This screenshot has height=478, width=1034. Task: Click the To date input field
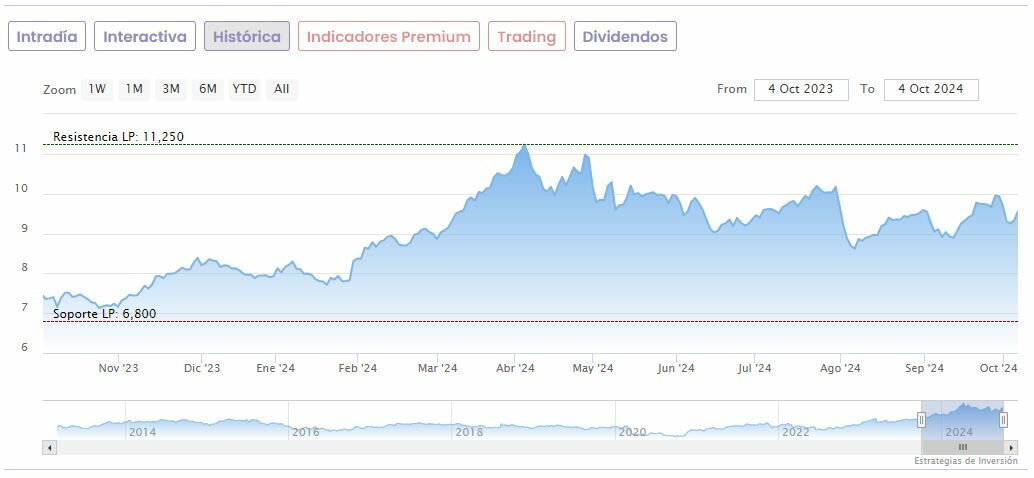click(x=931, y=89)
